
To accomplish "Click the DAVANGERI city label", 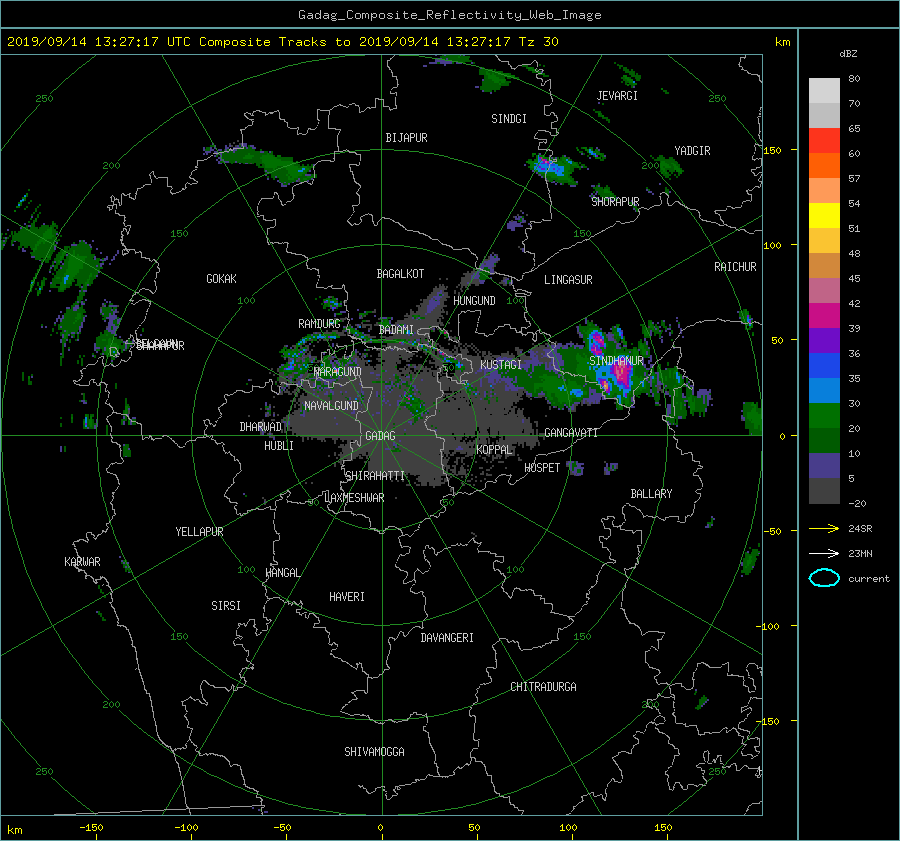I will (x=447, y=638).
